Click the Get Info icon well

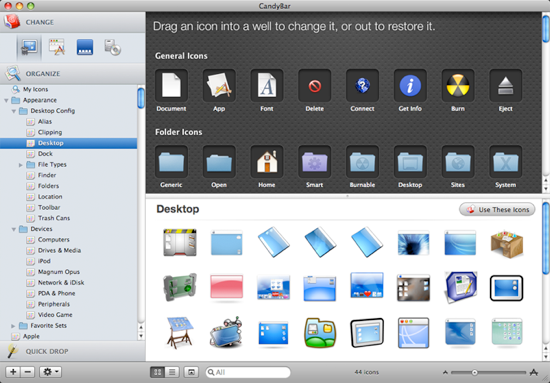point(410,86)
